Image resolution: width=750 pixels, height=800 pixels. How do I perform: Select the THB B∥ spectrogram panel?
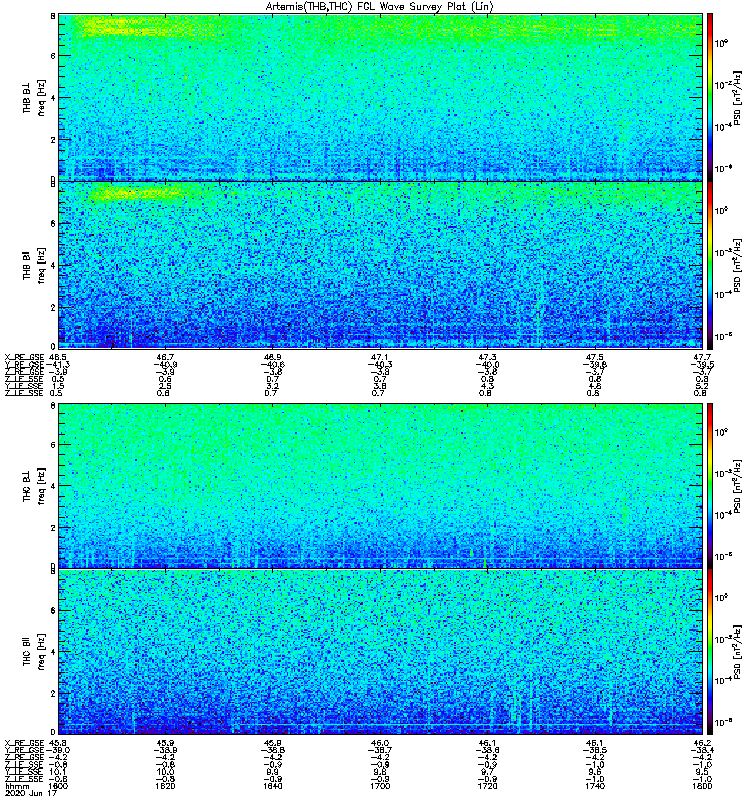[381, 265]
